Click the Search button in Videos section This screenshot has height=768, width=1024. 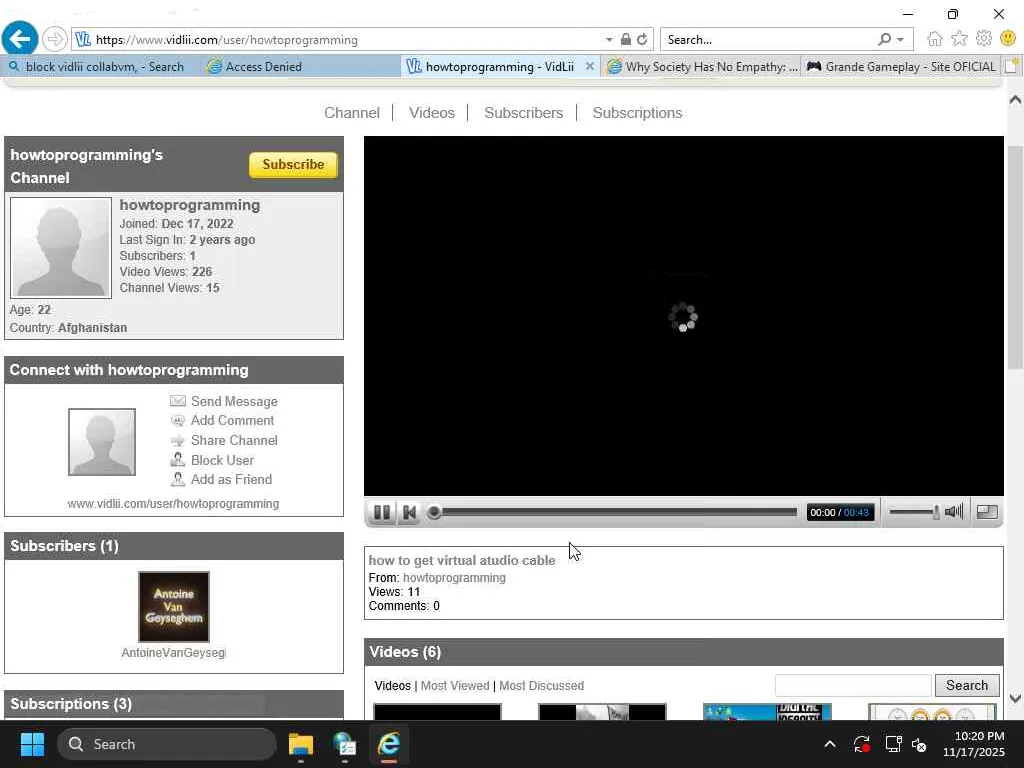pyautogui.click(x=967, y=685)
